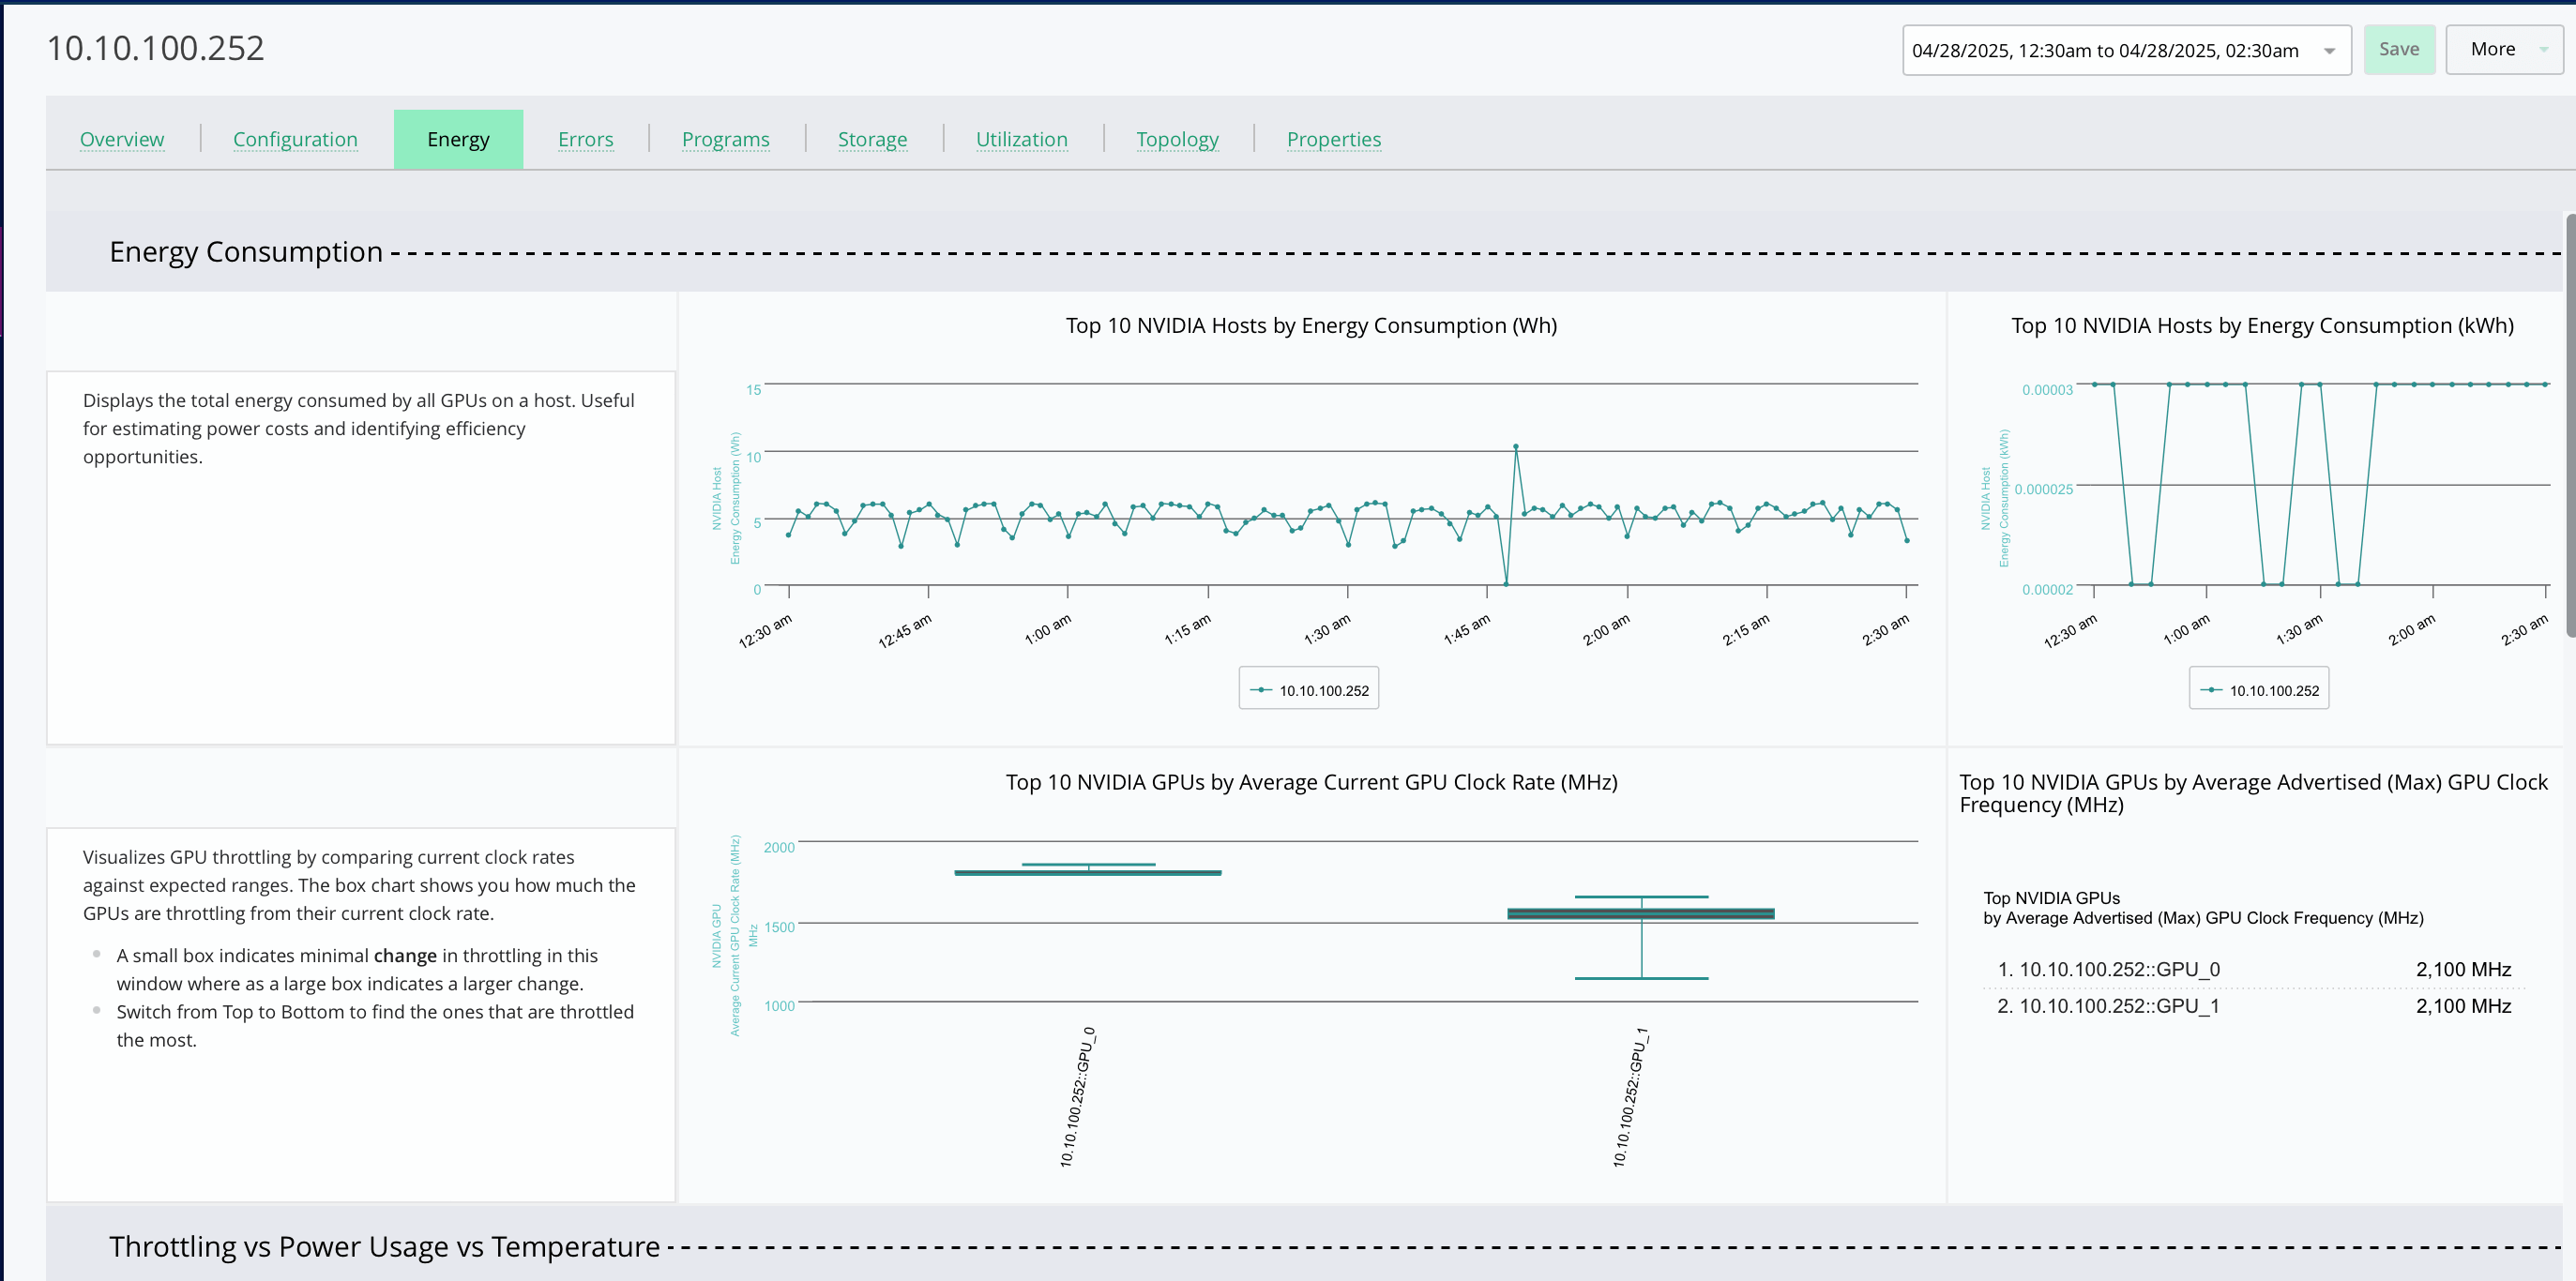Image resolution: width=2576 pixels, height=1281 pixels.
Task: Select GPU_0 box plot in clock rate chart
Action: pos(1088,871)
